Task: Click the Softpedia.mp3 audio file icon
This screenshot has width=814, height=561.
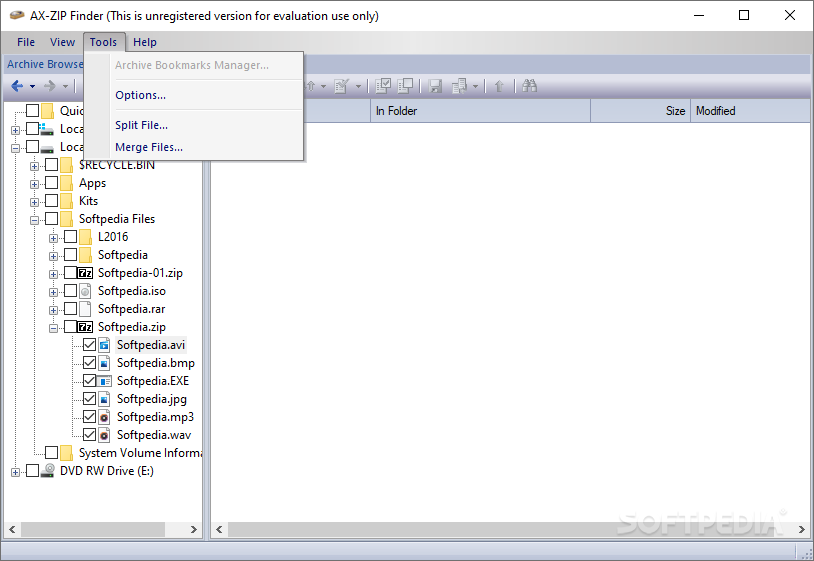Action: pyautogui.click(x=104, y=417)
